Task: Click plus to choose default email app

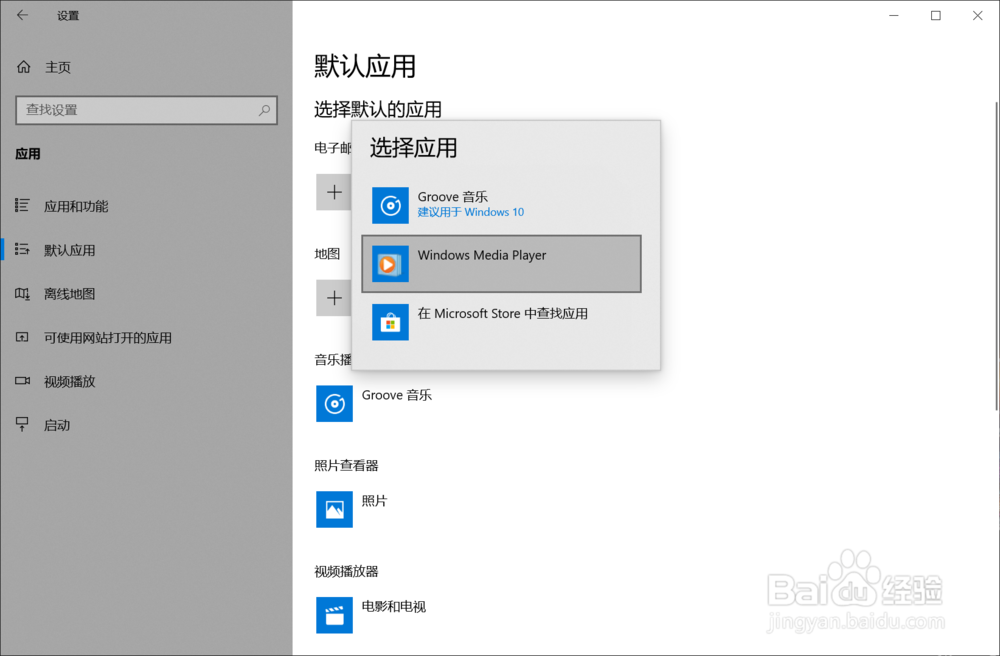Action: point(334,191)
